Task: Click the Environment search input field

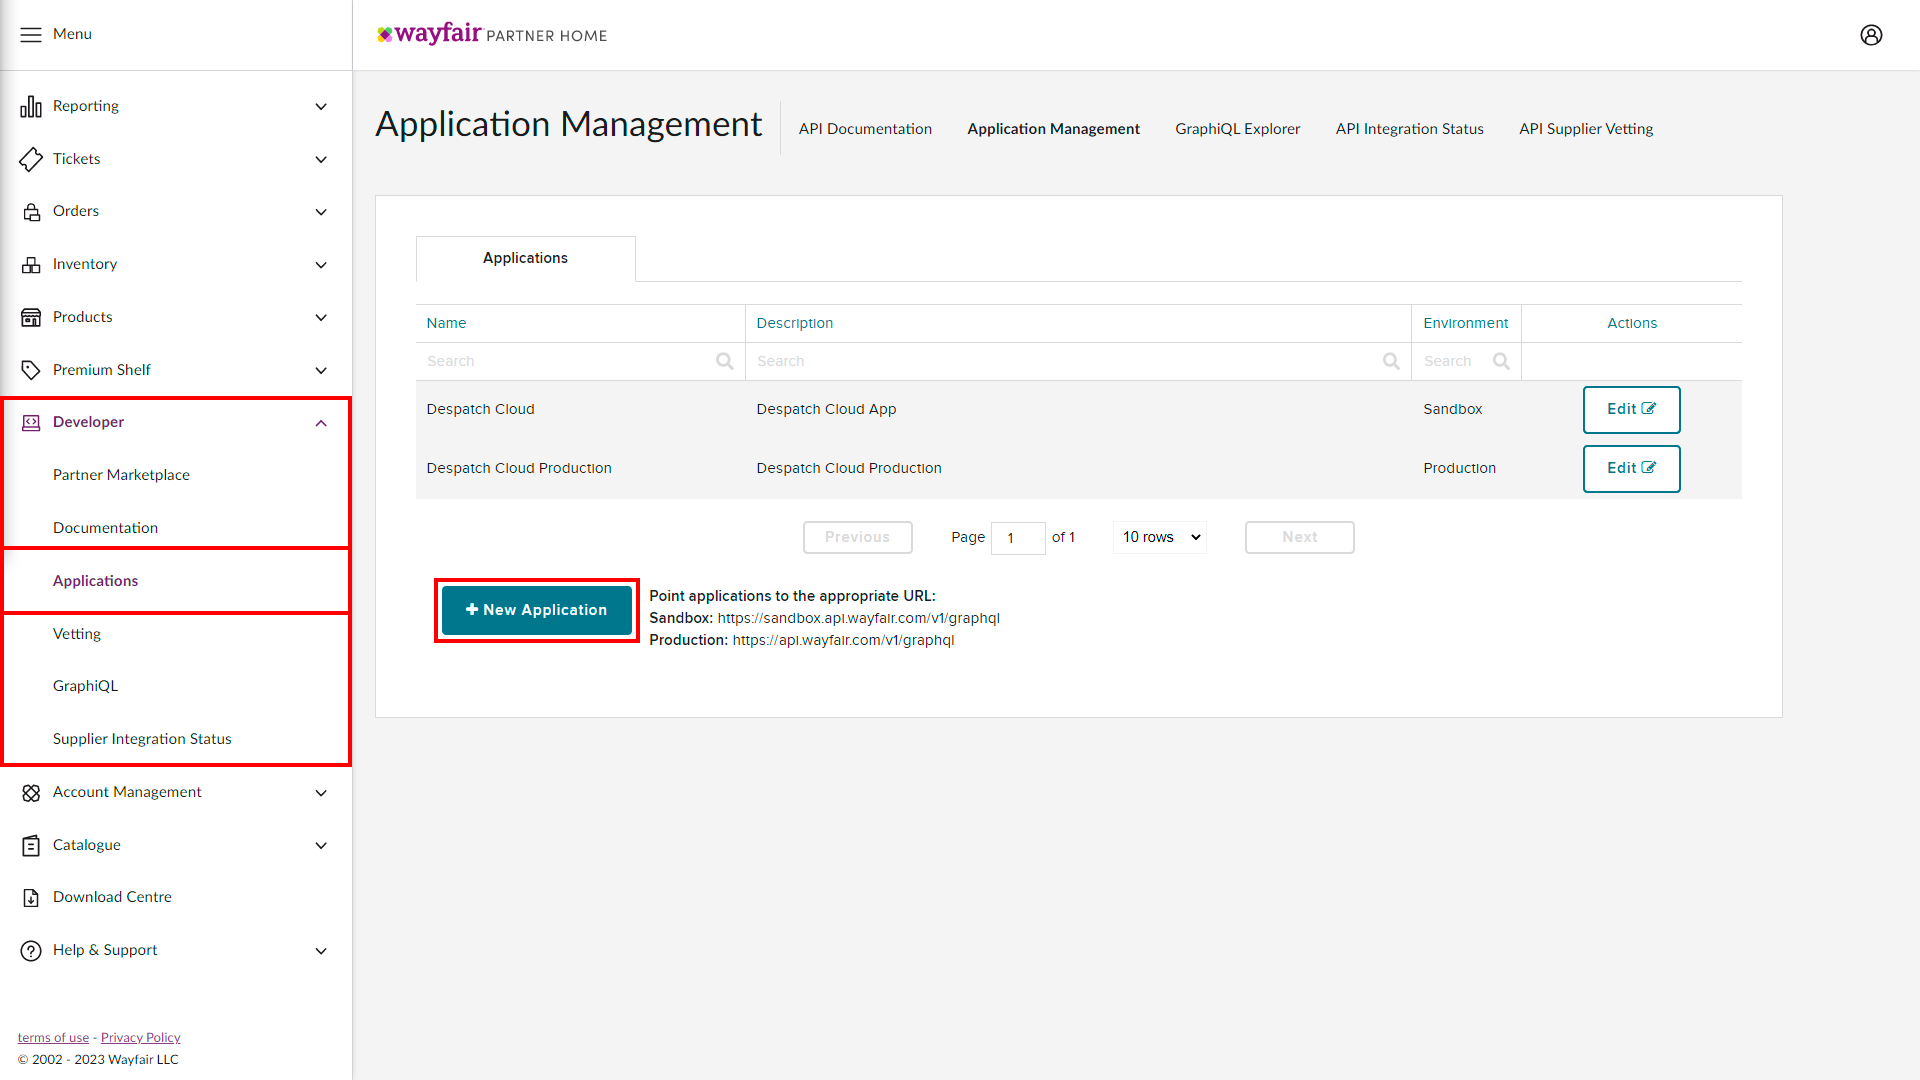Action: coord(1466,362)
